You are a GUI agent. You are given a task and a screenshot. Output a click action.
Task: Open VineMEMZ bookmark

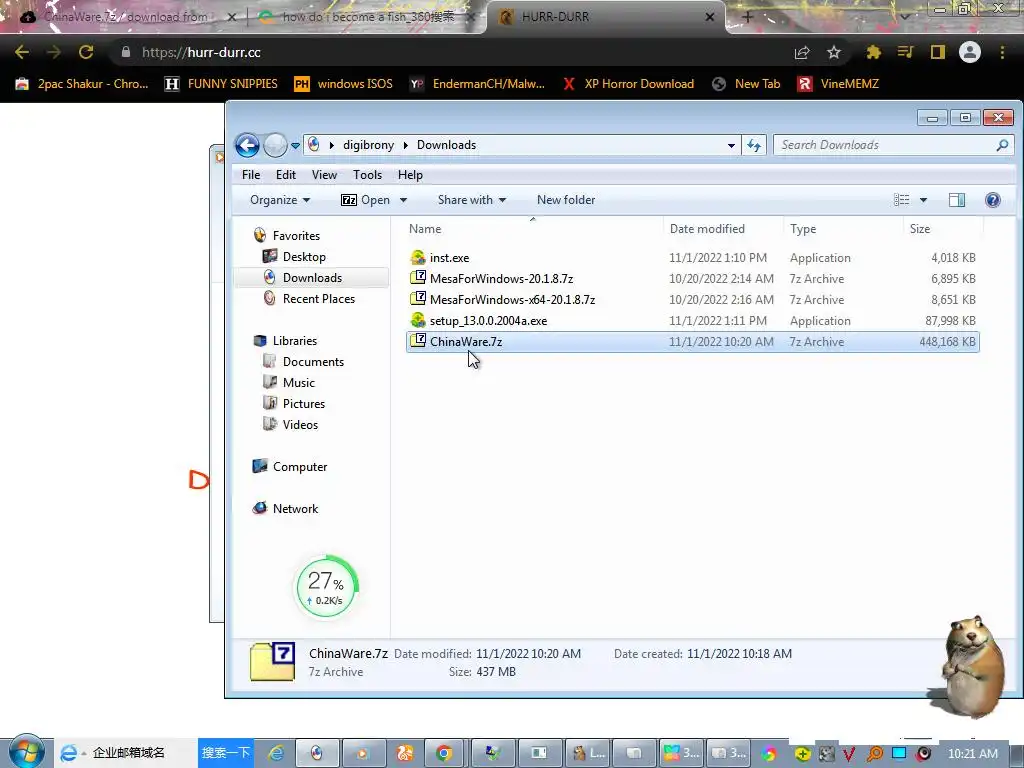[x=839, y=84]
